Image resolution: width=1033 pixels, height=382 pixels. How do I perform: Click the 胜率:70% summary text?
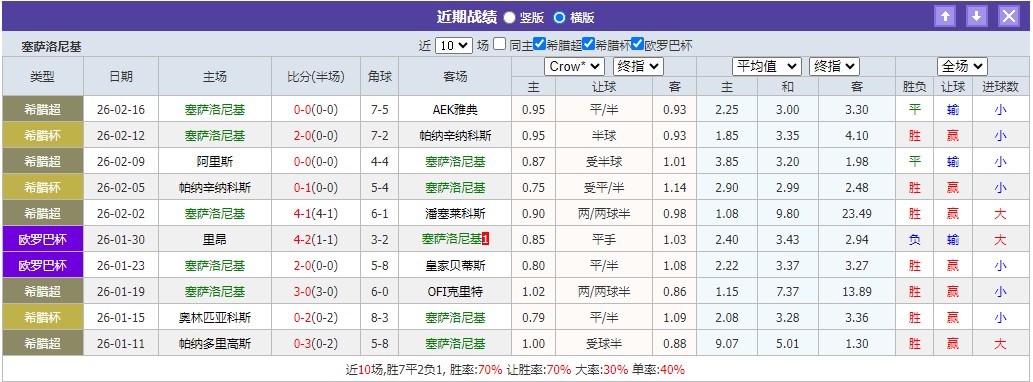pos(477,369)
